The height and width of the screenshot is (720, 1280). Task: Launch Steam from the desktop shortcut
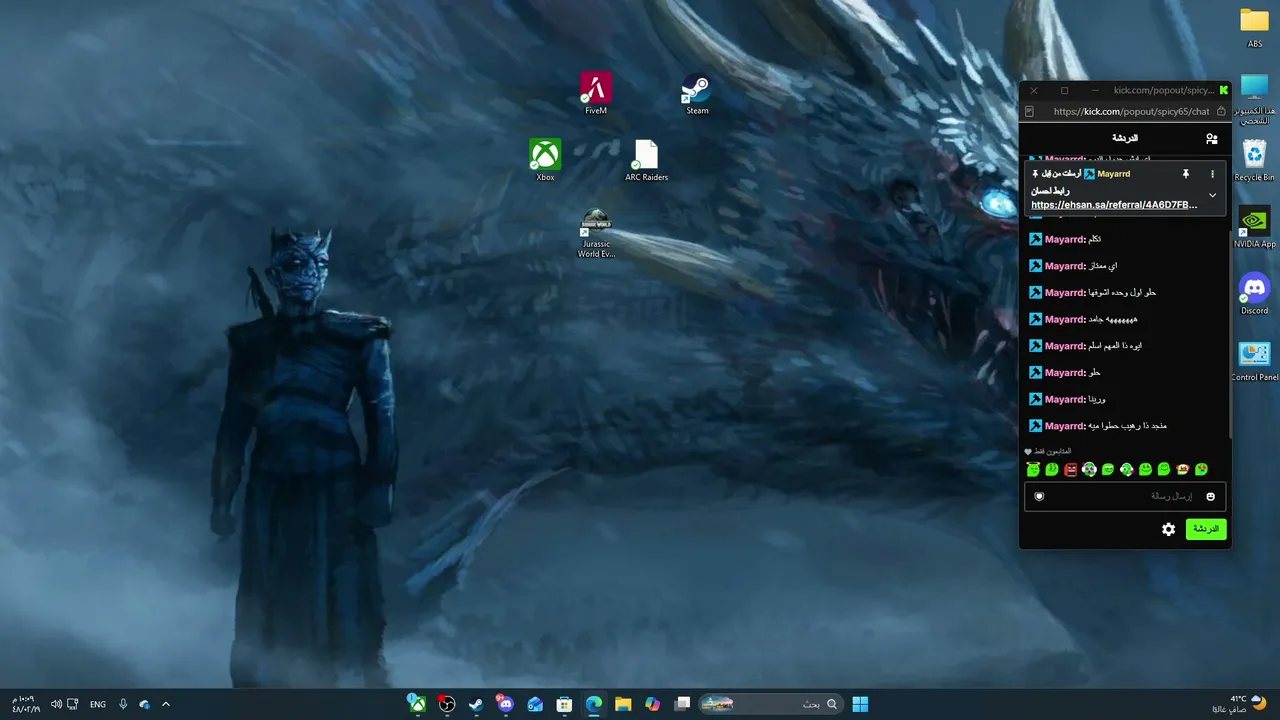pyautogui.click(x=697, y=93)
